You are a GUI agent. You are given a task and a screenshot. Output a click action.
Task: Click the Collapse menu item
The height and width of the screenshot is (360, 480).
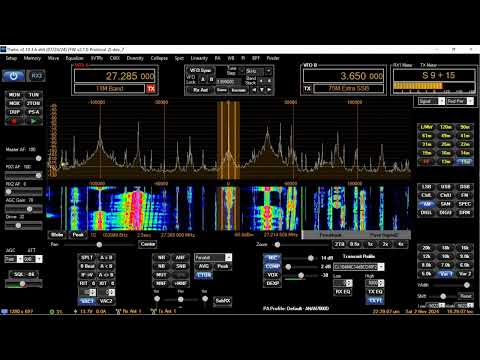159,58
